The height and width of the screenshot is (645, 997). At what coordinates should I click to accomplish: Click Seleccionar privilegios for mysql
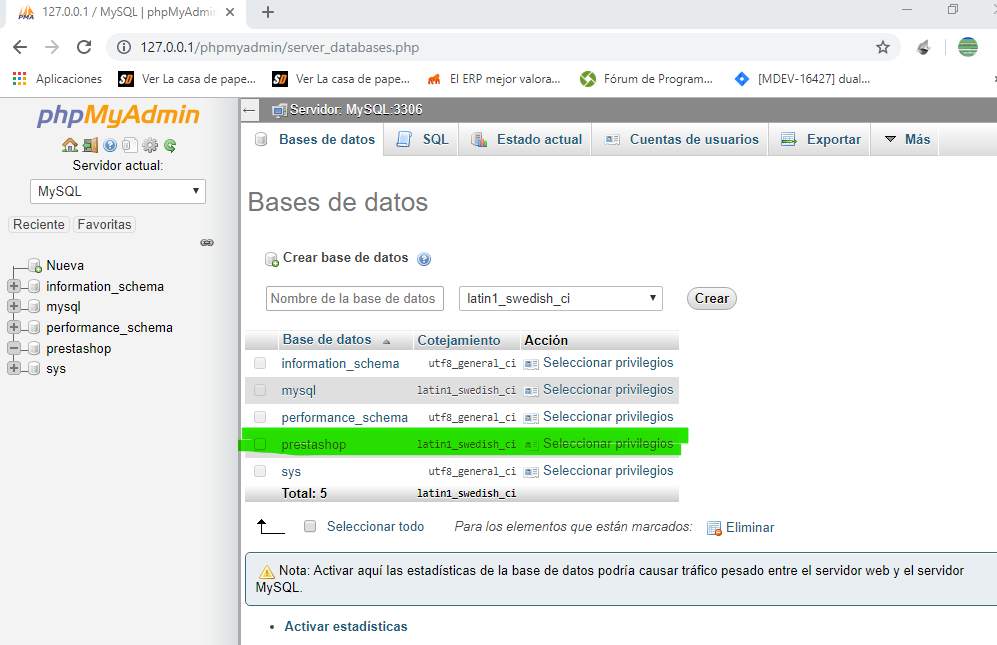click(608, 389)
